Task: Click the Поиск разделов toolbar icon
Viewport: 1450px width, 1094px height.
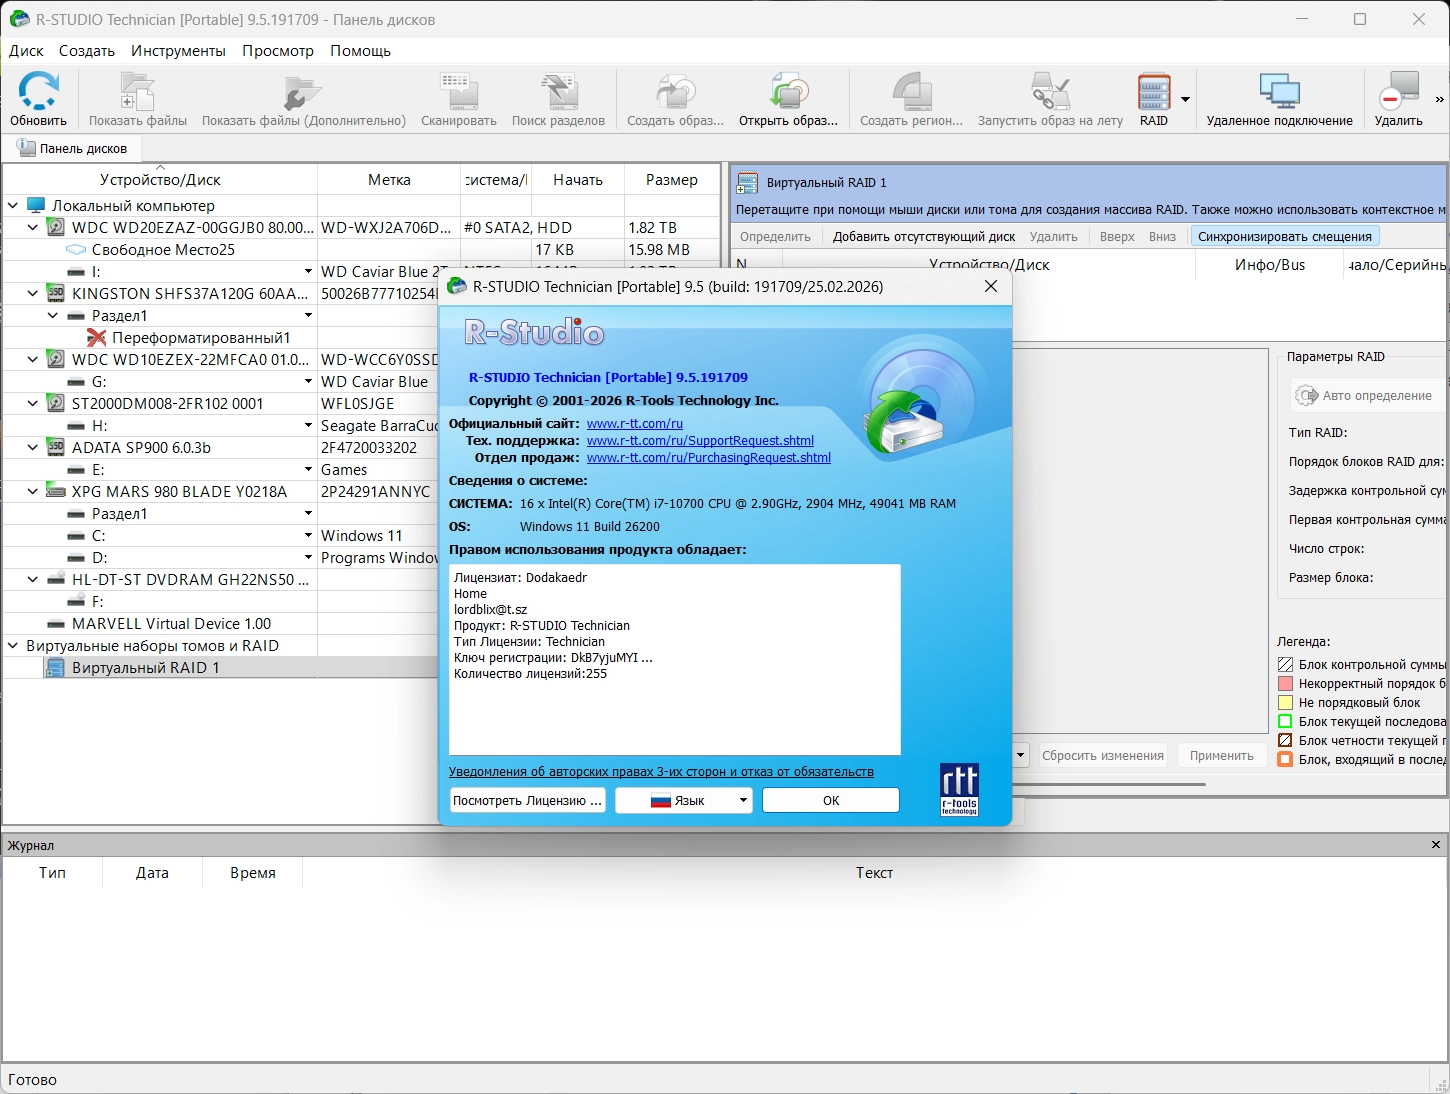Action: [558, 91]
